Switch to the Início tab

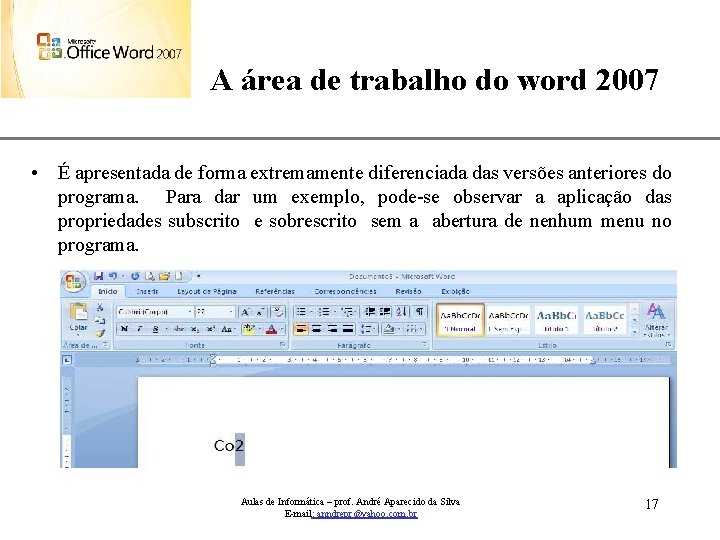click(108, 292)
